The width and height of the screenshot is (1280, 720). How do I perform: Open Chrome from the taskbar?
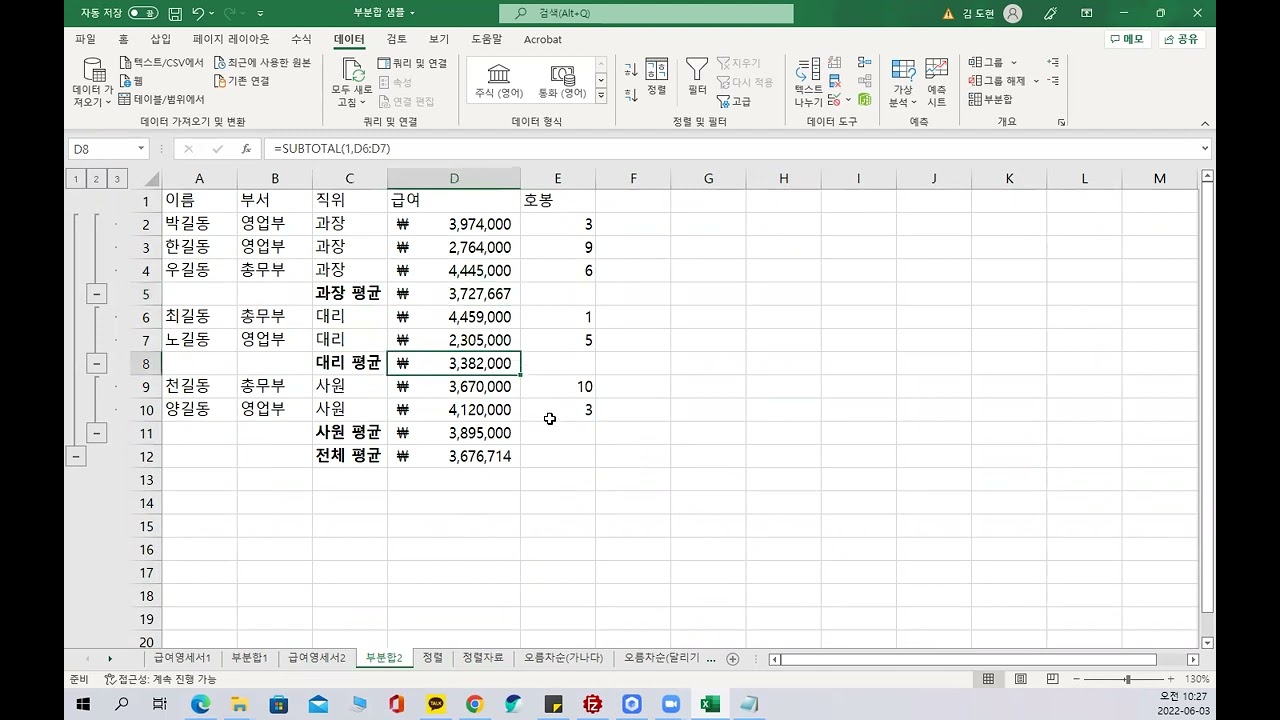coord(474,704)
